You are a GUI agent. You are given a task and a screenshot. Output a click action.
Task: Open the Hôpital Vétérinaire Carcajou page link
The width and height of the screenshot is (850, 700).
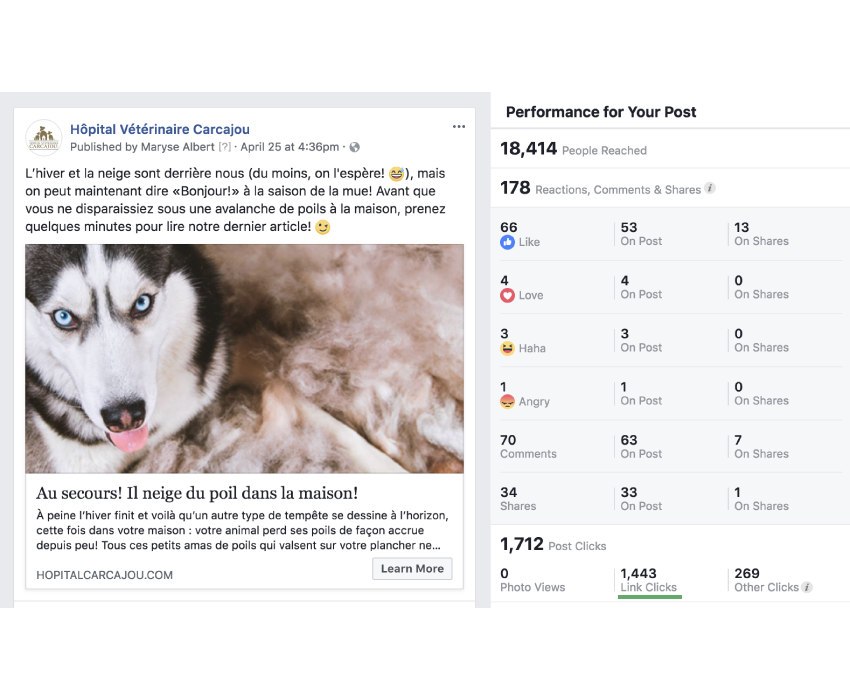[160, 129]
